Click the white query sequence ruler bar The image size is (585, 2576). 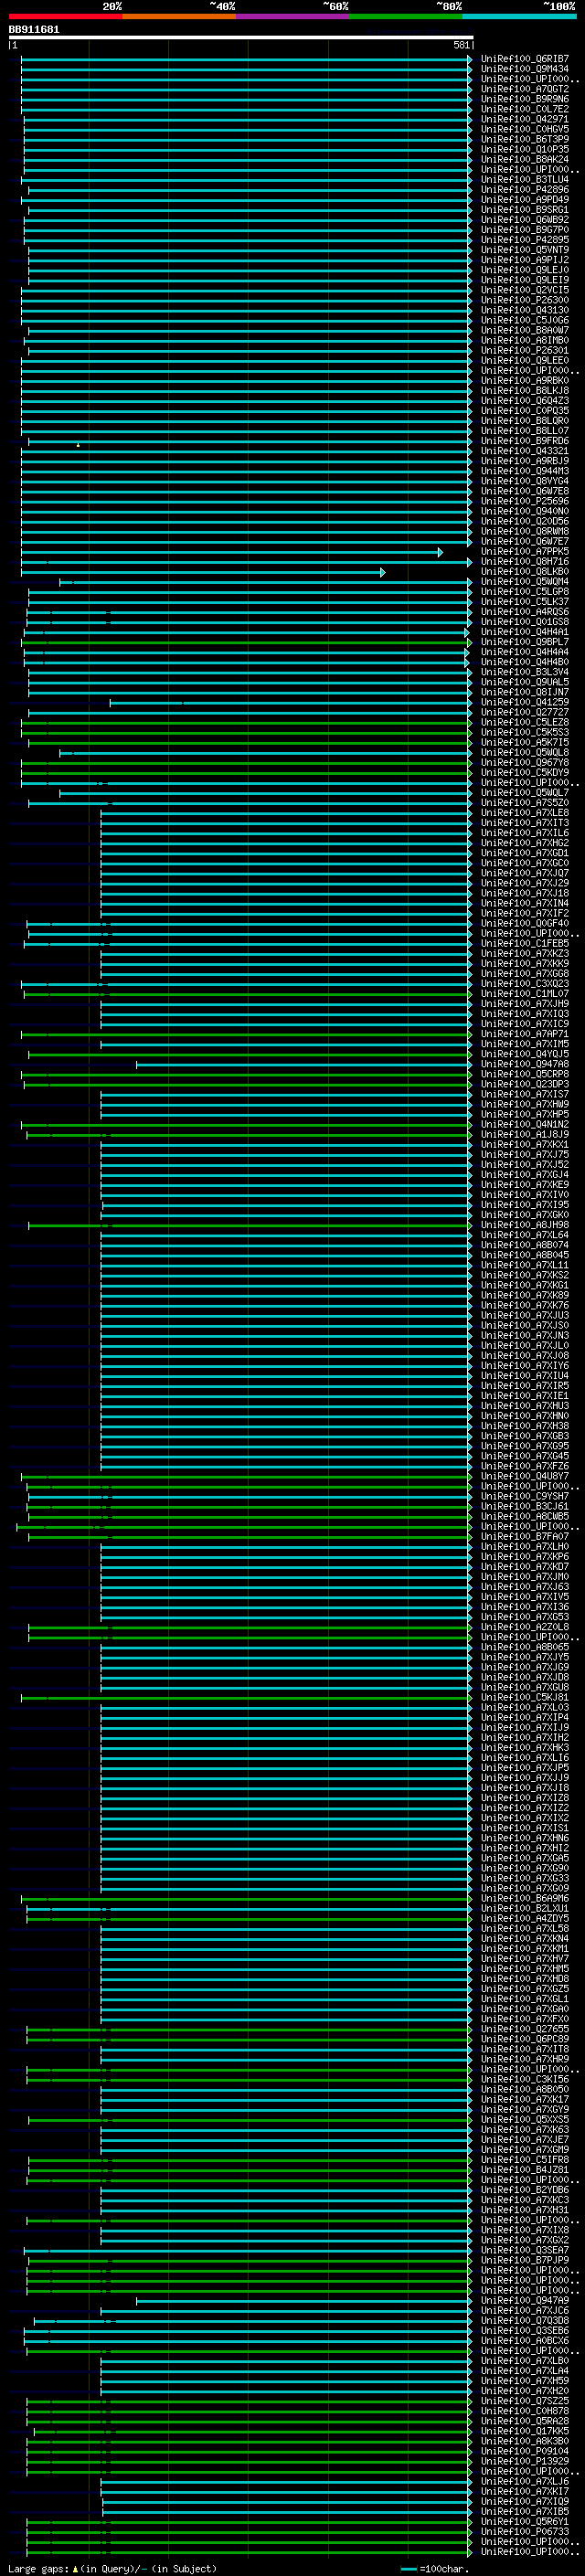pyautogui.click(x=241, y=38)
